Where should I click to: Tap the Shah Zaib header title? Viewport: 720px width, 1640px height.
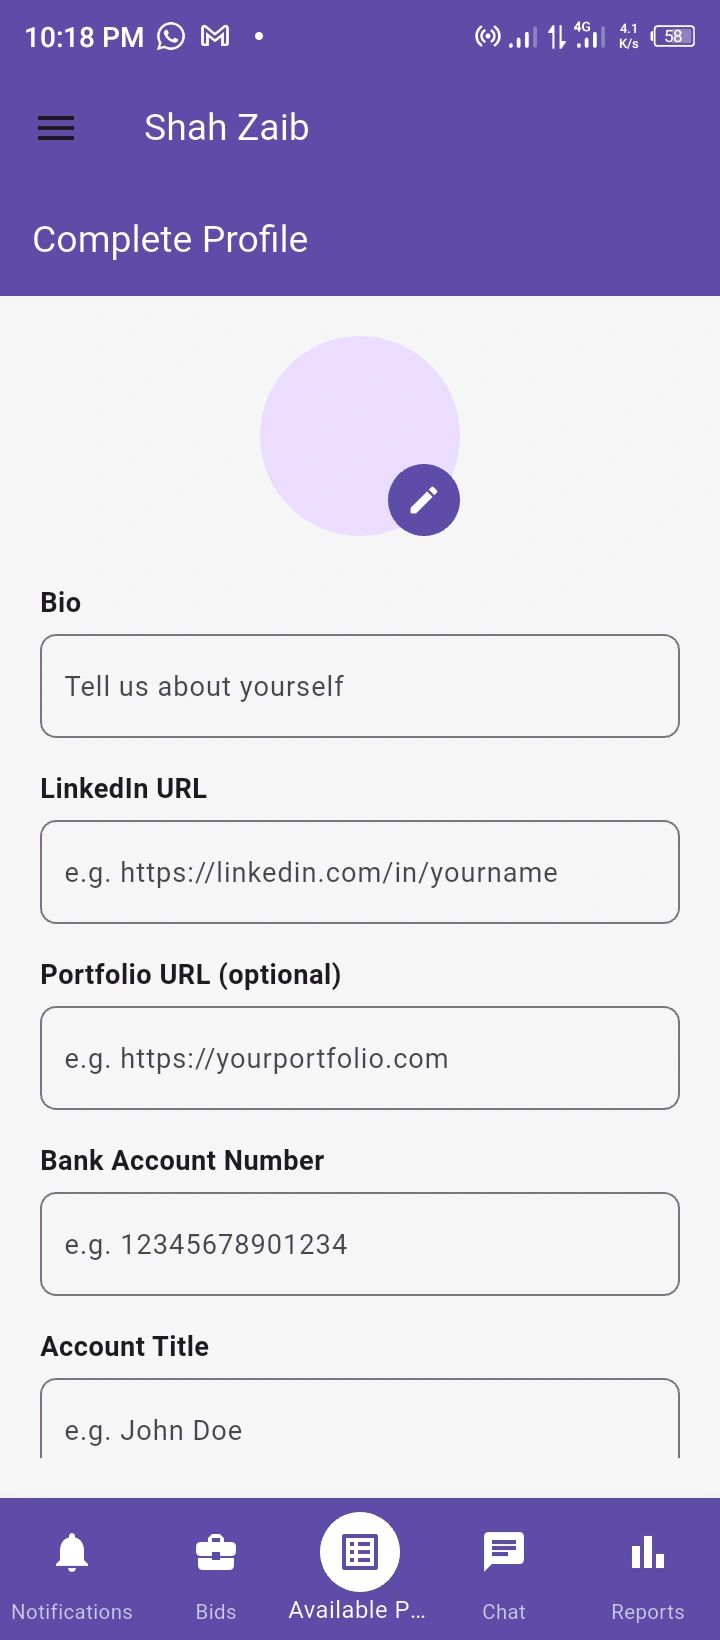tap(226, 128)
